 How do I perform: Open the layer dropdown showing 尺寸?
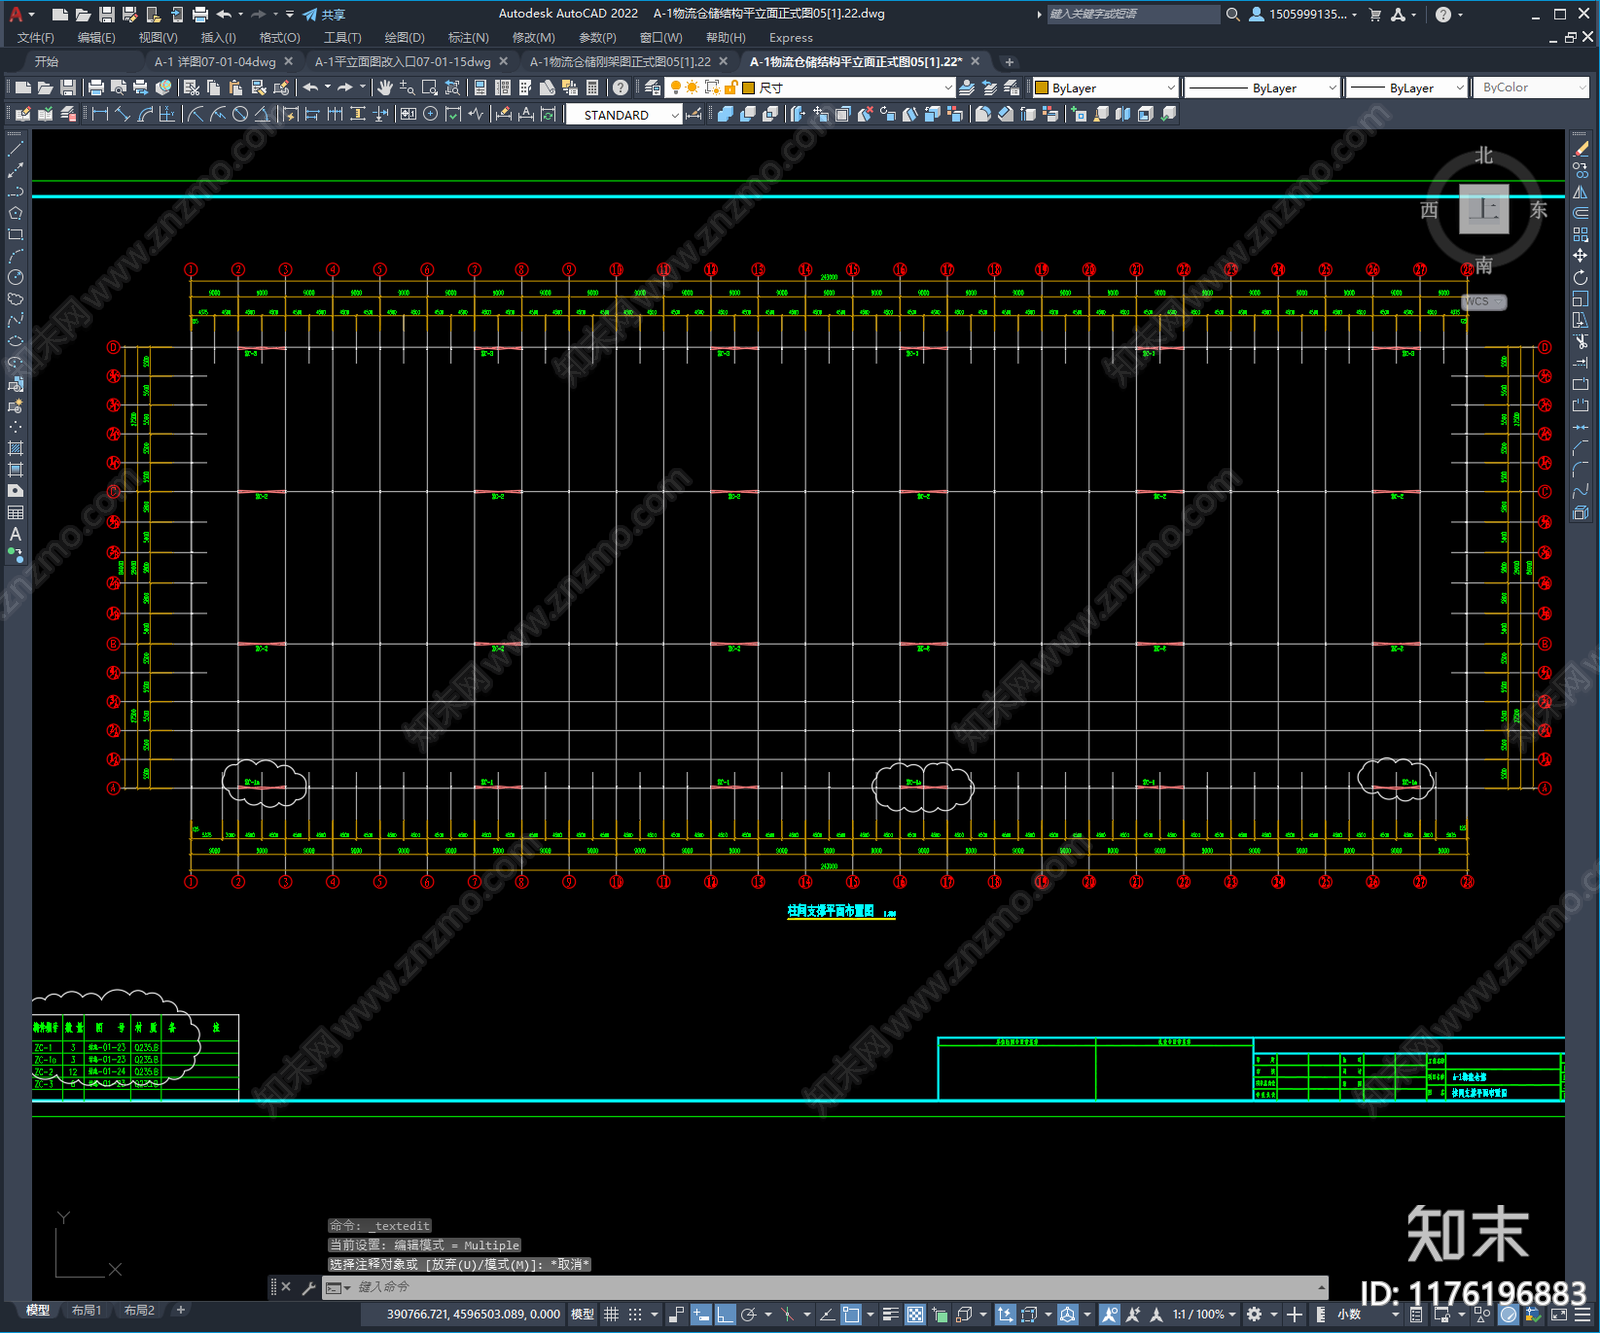point(811,88)
